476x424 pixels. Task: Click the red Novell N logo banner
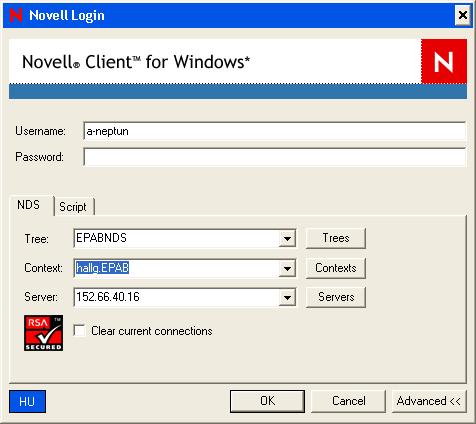(444, 61)
